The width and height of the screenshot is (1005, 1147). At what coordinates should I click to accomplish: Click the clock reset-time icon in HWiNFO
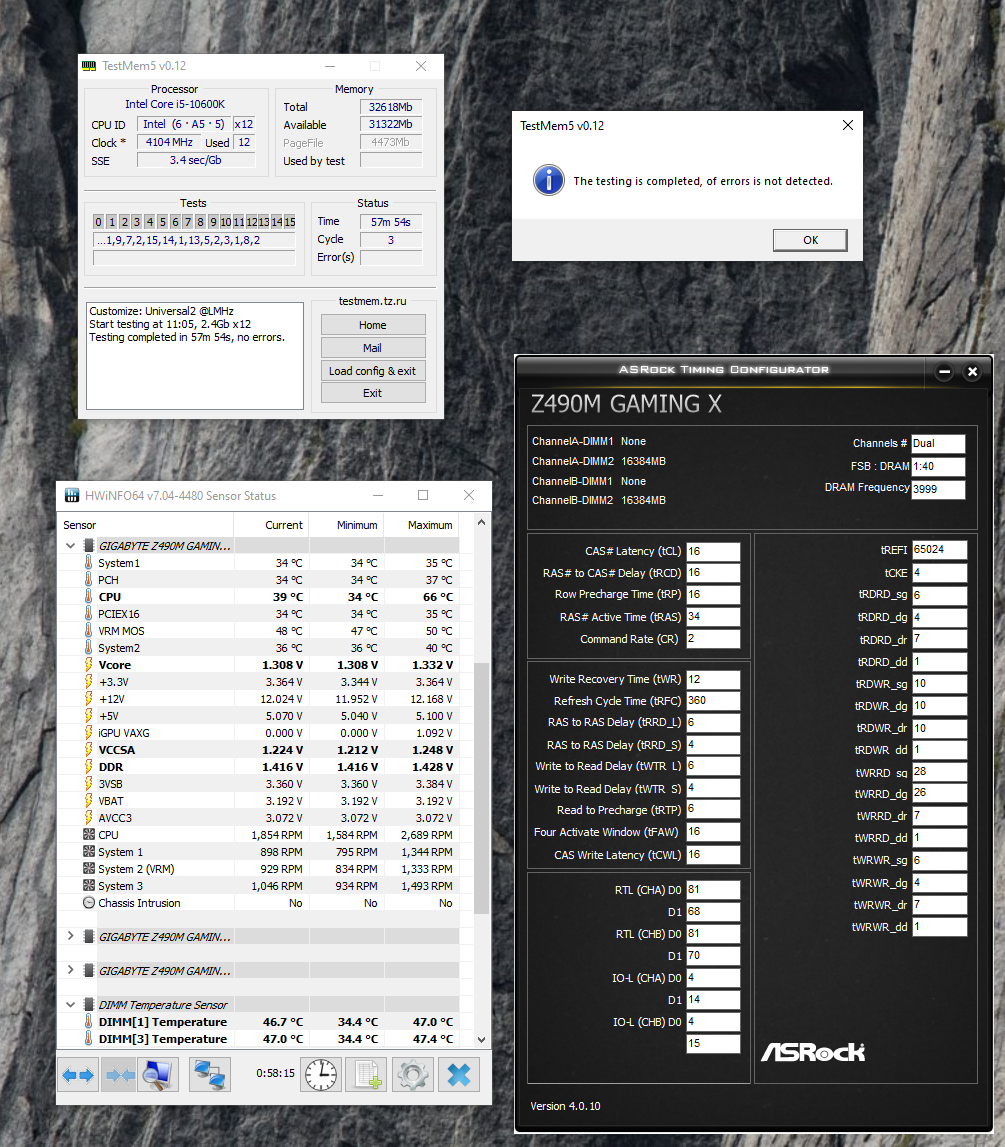(x=320, y=1075)
